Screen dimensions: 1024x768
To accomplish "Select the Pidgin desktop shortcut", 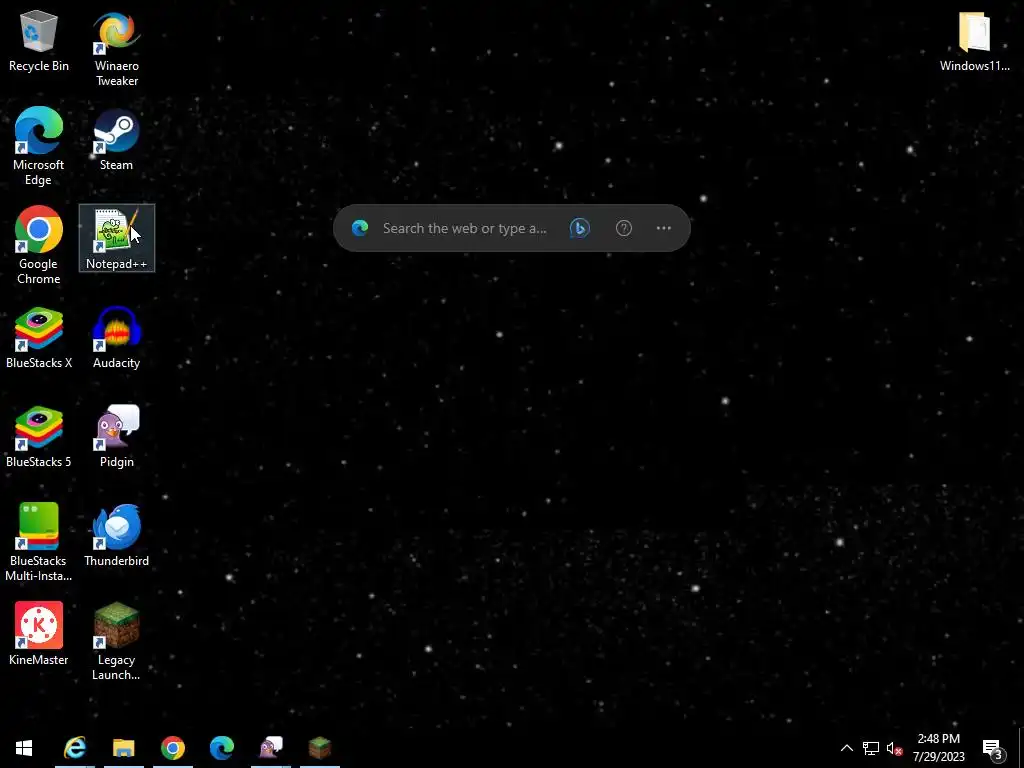I will [116, 437].
